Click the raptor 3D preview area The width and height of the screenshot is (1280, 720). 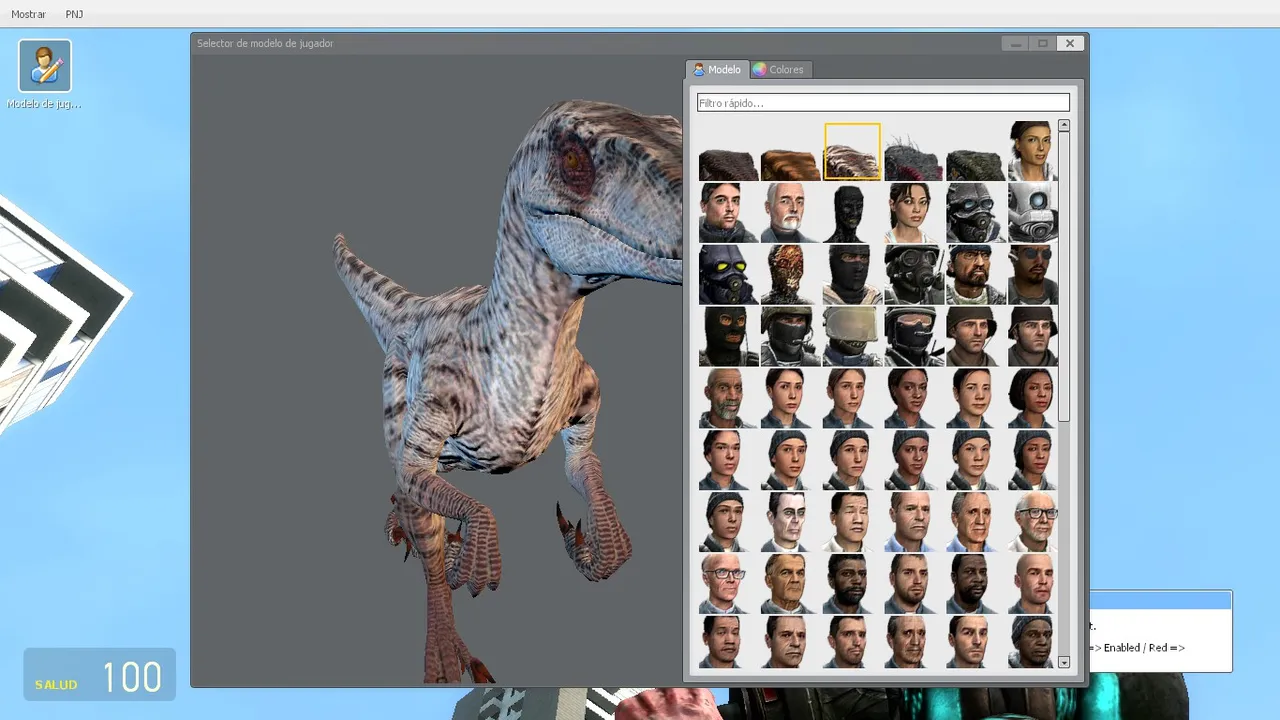(x=437, y=370)
